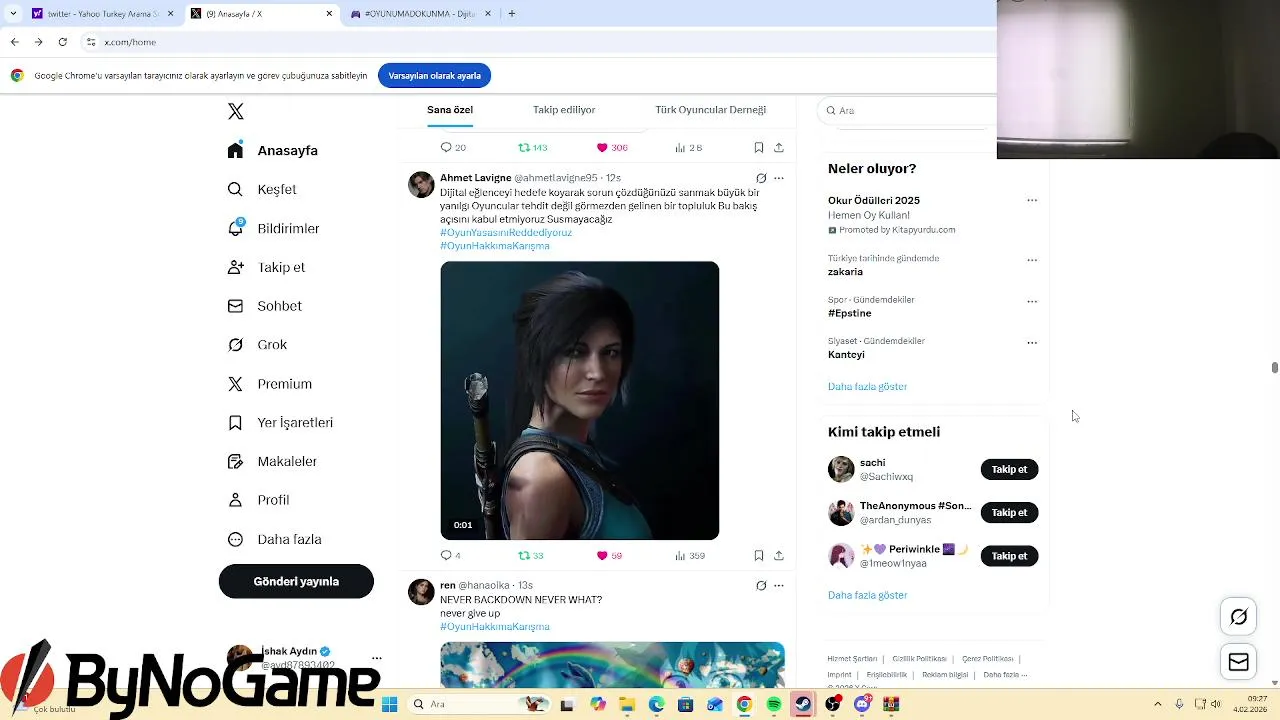This screenshot has height=720, width=1280.
Task: Open Bildirimler notifications
Action: coord(273,228)
